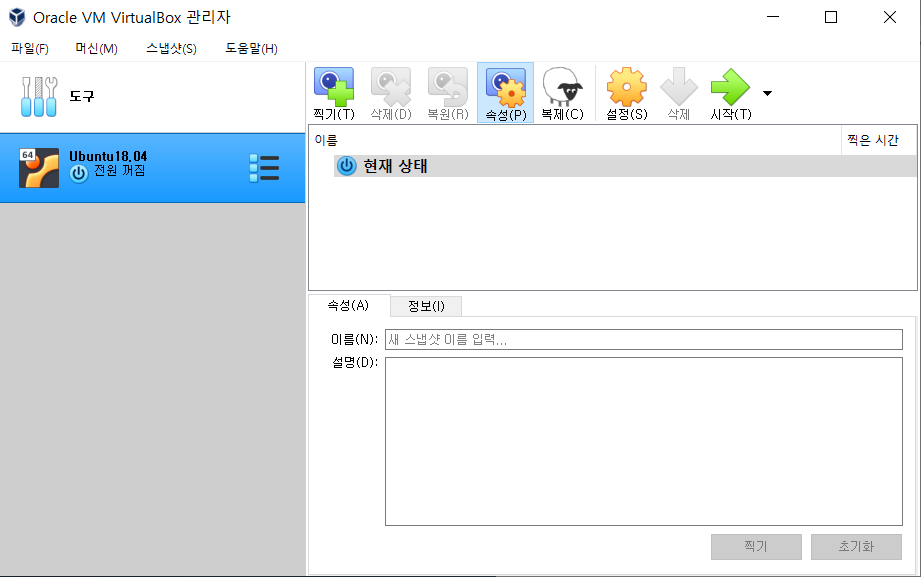Open the Help (도움말) menu
Image resolution: width=921 pixels, height=577 pixels.
point(251,49)
